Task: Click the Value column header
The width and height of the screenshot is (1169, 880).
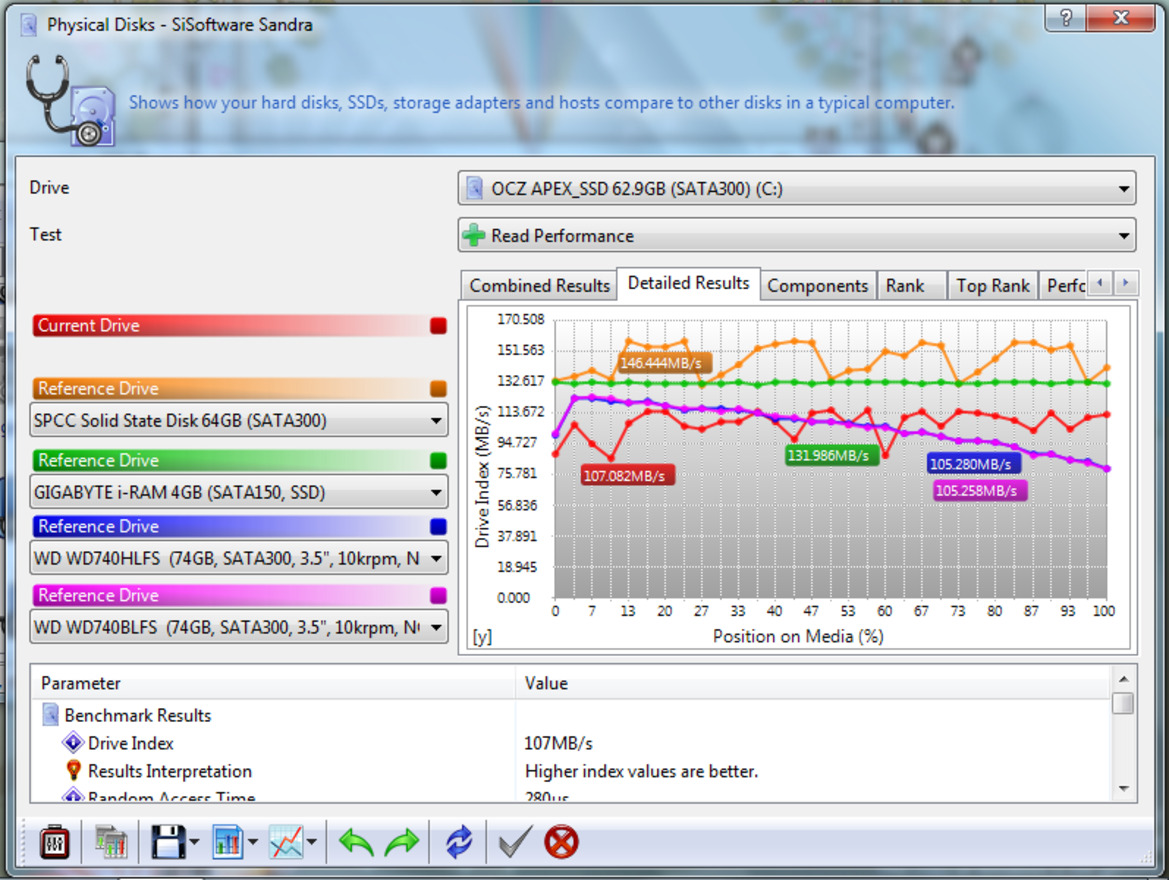Action: (813, 683)
